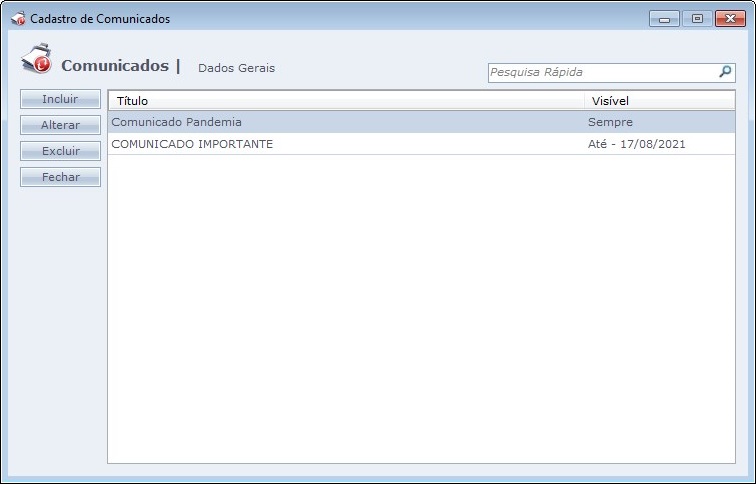Maximize the Cadastro de Comunicados window
This screenshot has width=756, height=484.
click(x=696, y=19)
